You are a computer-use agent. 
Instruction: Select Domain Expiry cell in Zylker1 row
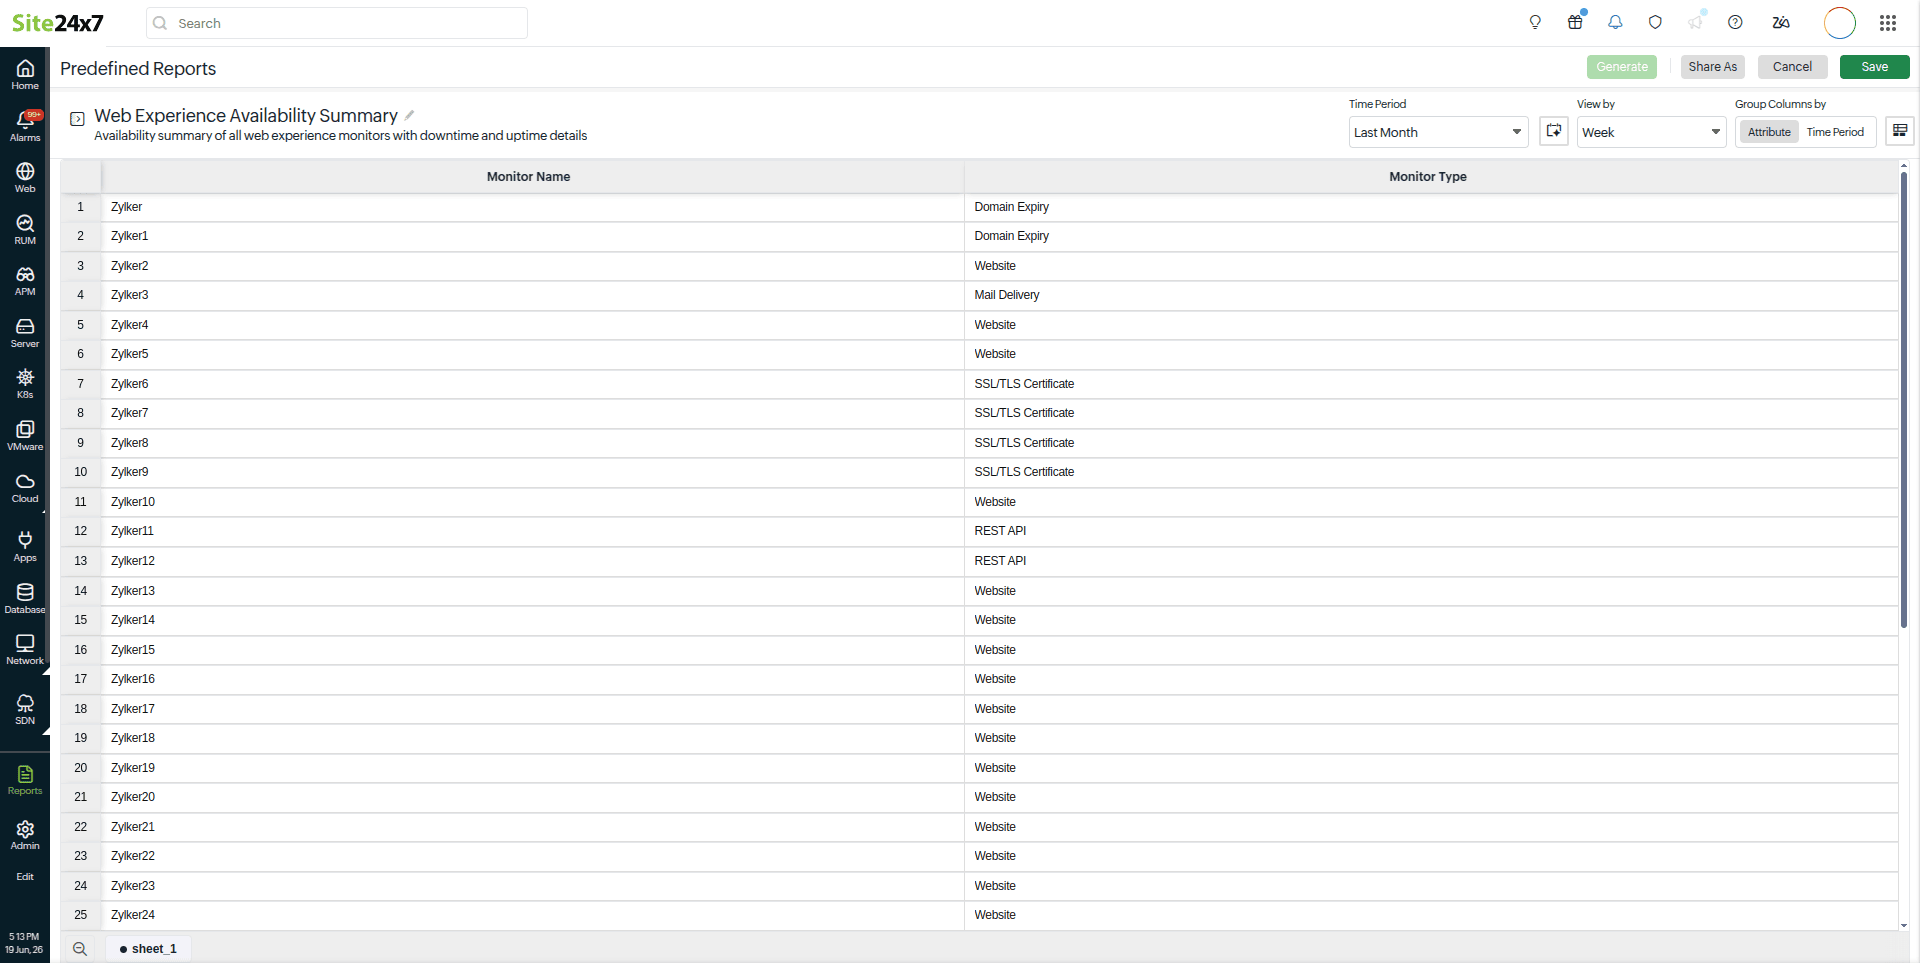point(1431,236)
